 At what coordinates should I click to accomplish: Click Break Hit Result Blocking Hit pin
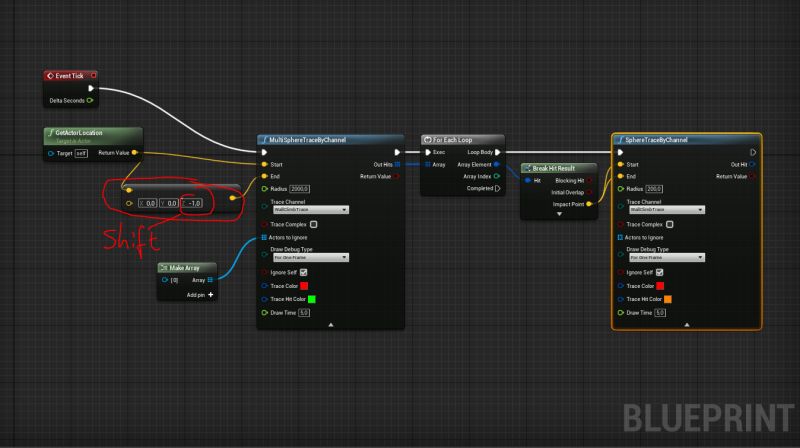point(589,180)
